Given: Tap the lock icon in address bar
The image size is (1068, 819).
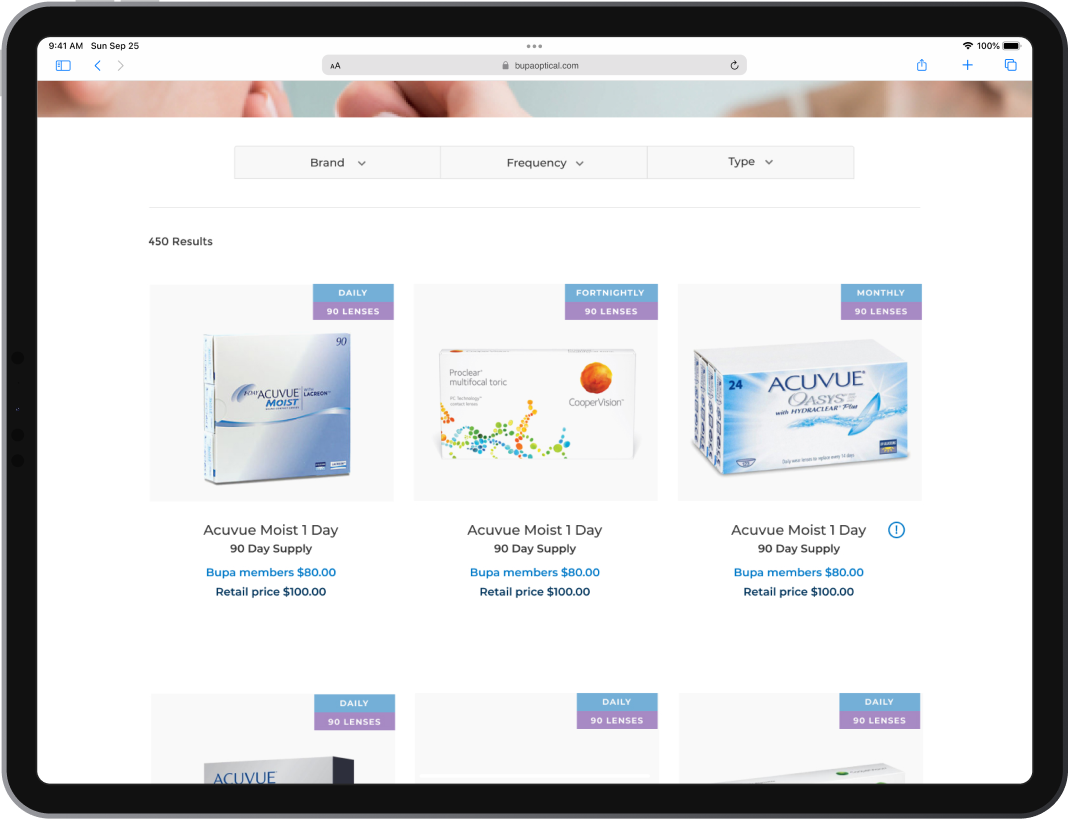Looking at the screenshot, I should point(505,65).
